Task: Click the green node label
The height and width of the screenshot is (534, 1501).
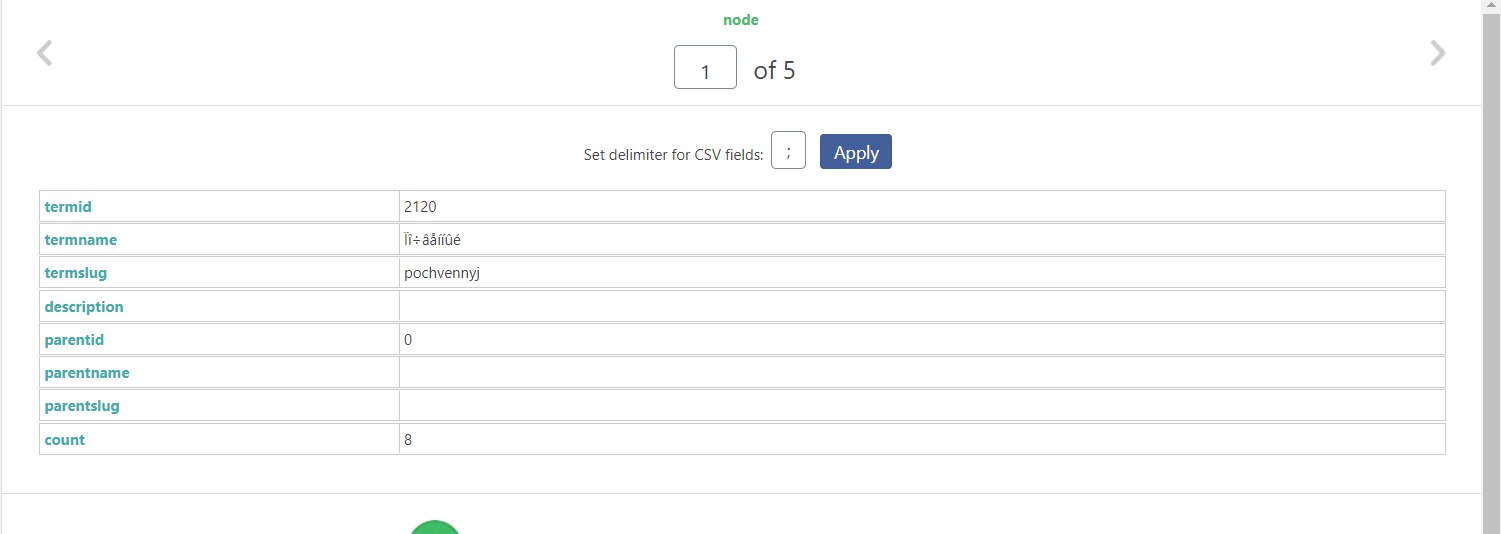Action: tap(741, 20)
